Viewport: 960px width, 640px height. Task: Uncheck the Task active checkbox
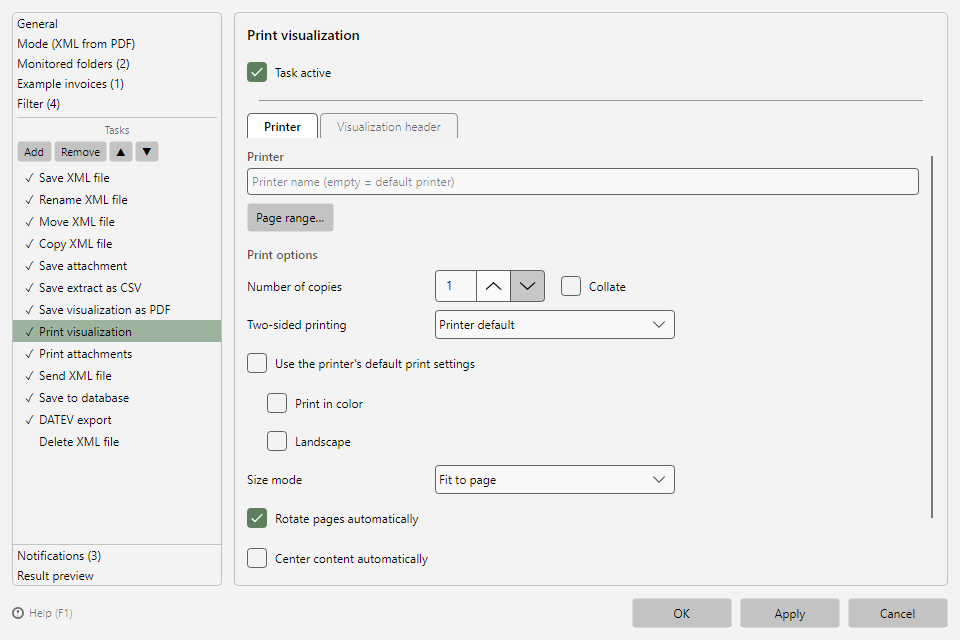click(257, 72)
